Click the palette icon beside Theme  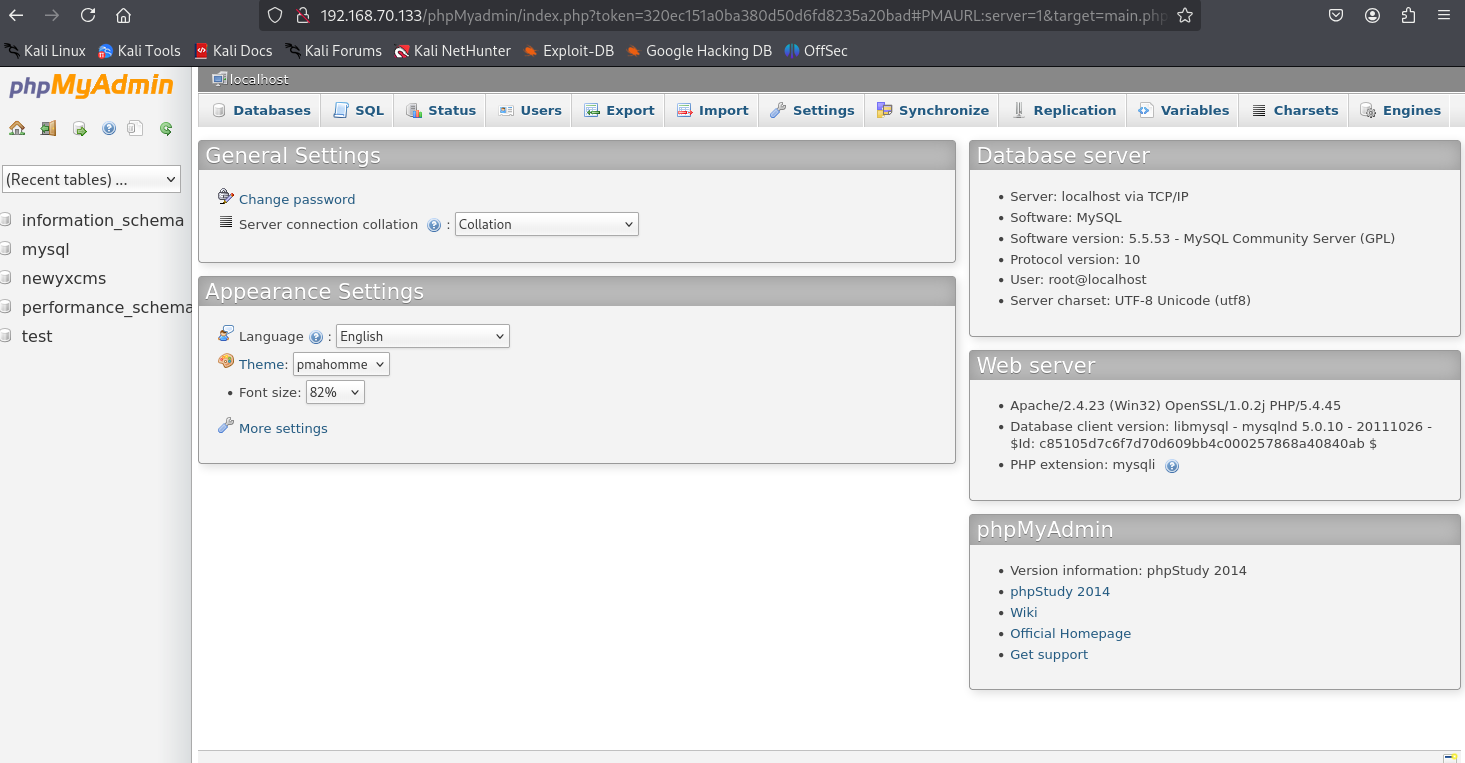coord(226,362)
